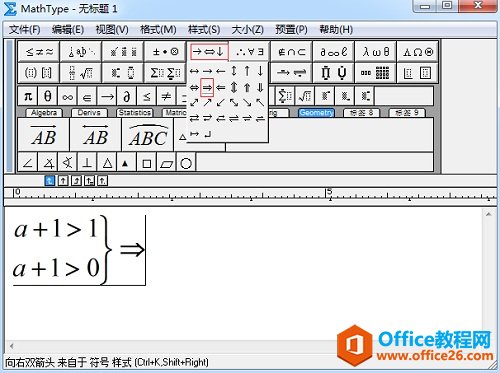500x373 pixels.
Task: Insert the single right arrow from the arrow palette popup
Action: [x=207, y=71]
